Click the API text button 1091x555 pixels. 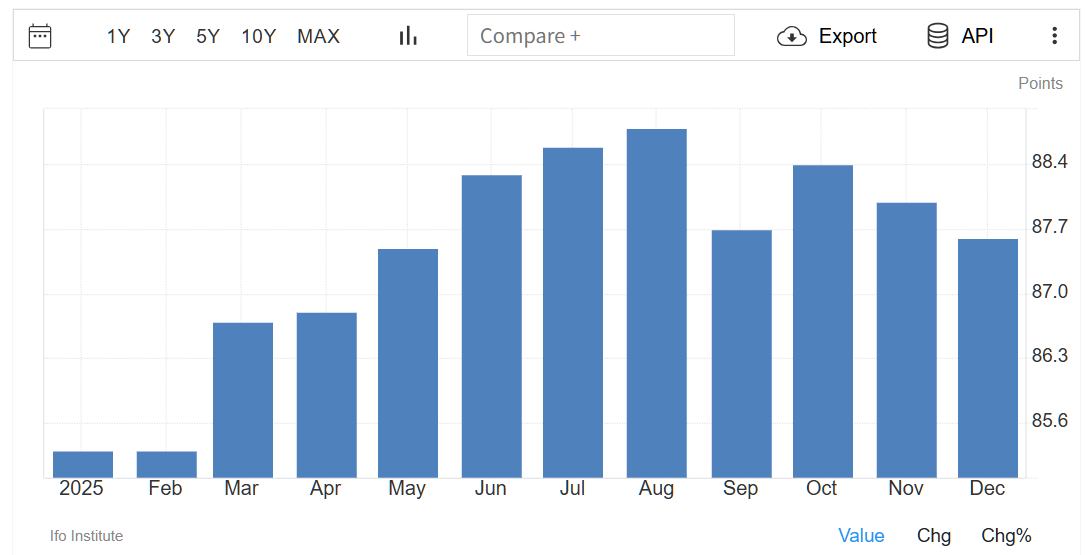(977, 36)
